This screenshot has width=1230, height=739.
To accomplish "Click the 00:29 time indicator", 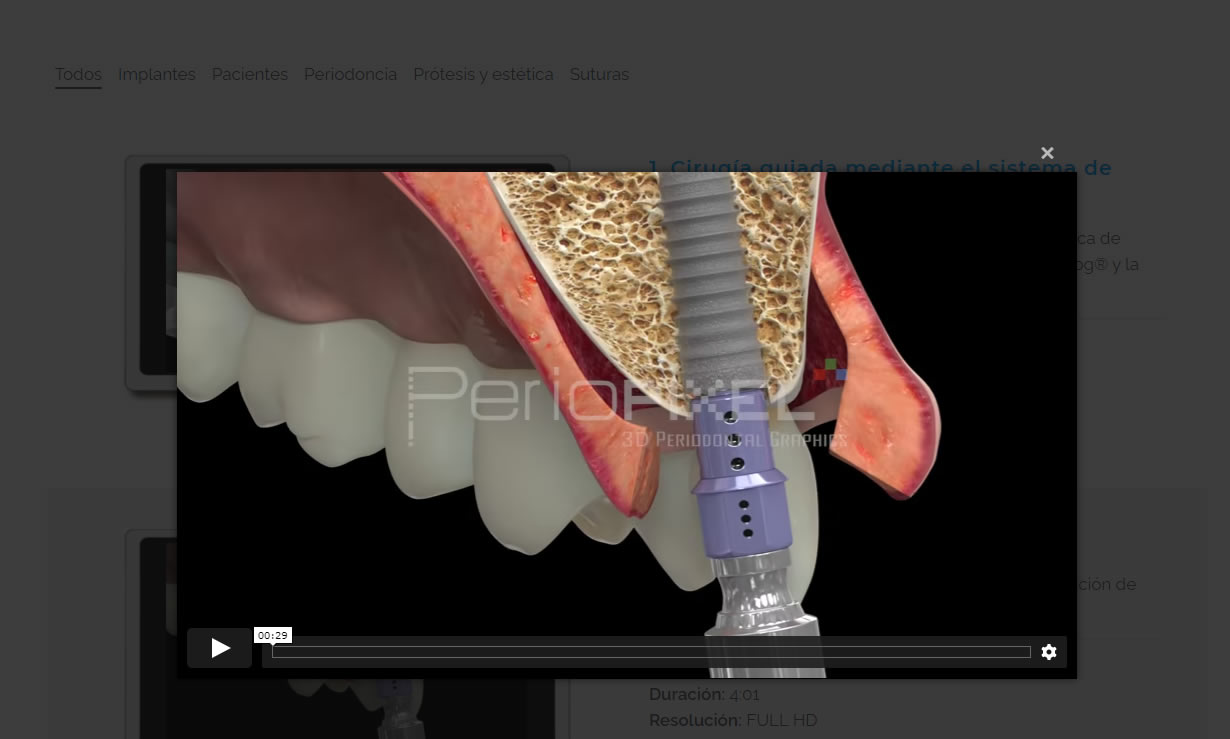I will tap(273, 635).
